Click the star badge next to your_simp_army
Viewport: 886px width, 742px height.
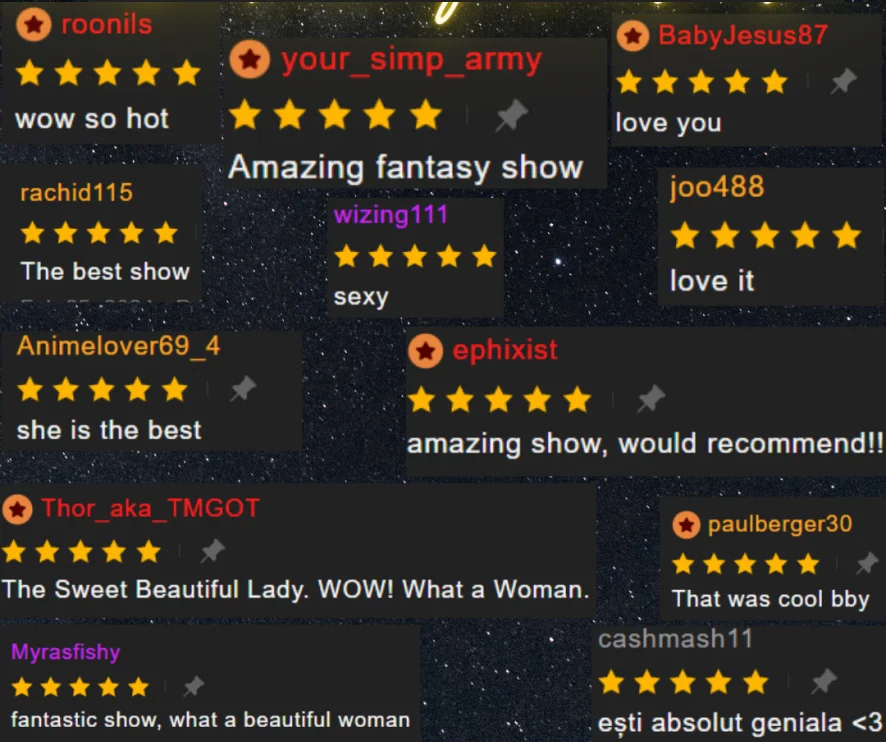(x=250, y=59)
